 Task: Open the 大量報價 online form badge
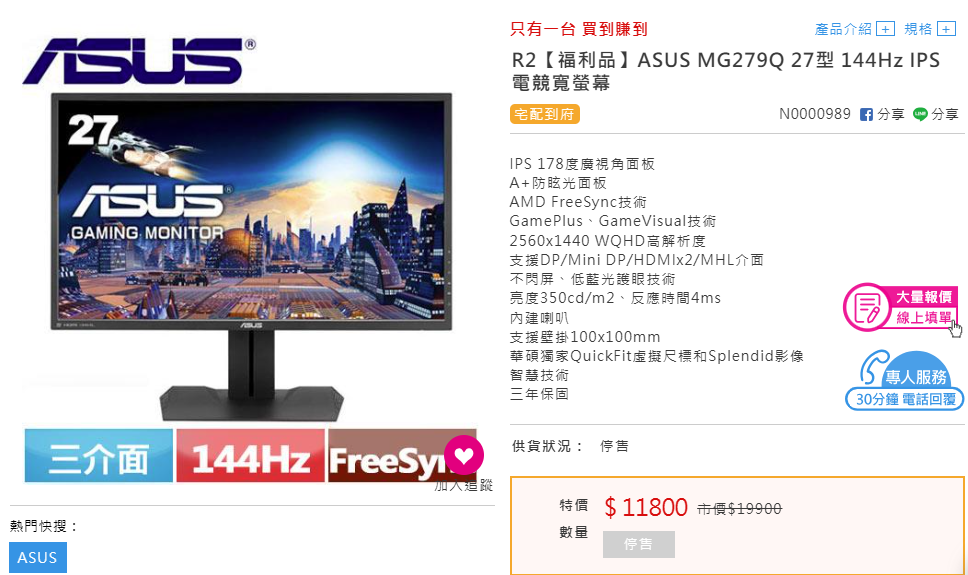901,307
